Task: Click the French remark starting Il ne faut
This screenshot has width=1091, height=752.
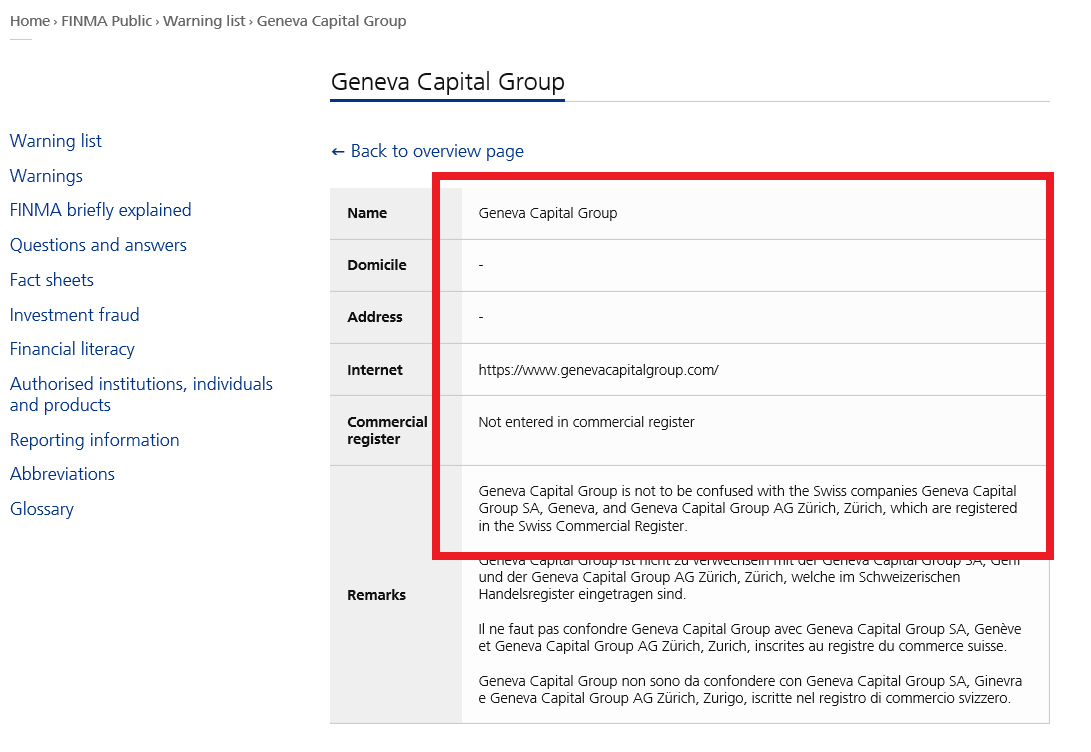Action: [x=750, y=638]
